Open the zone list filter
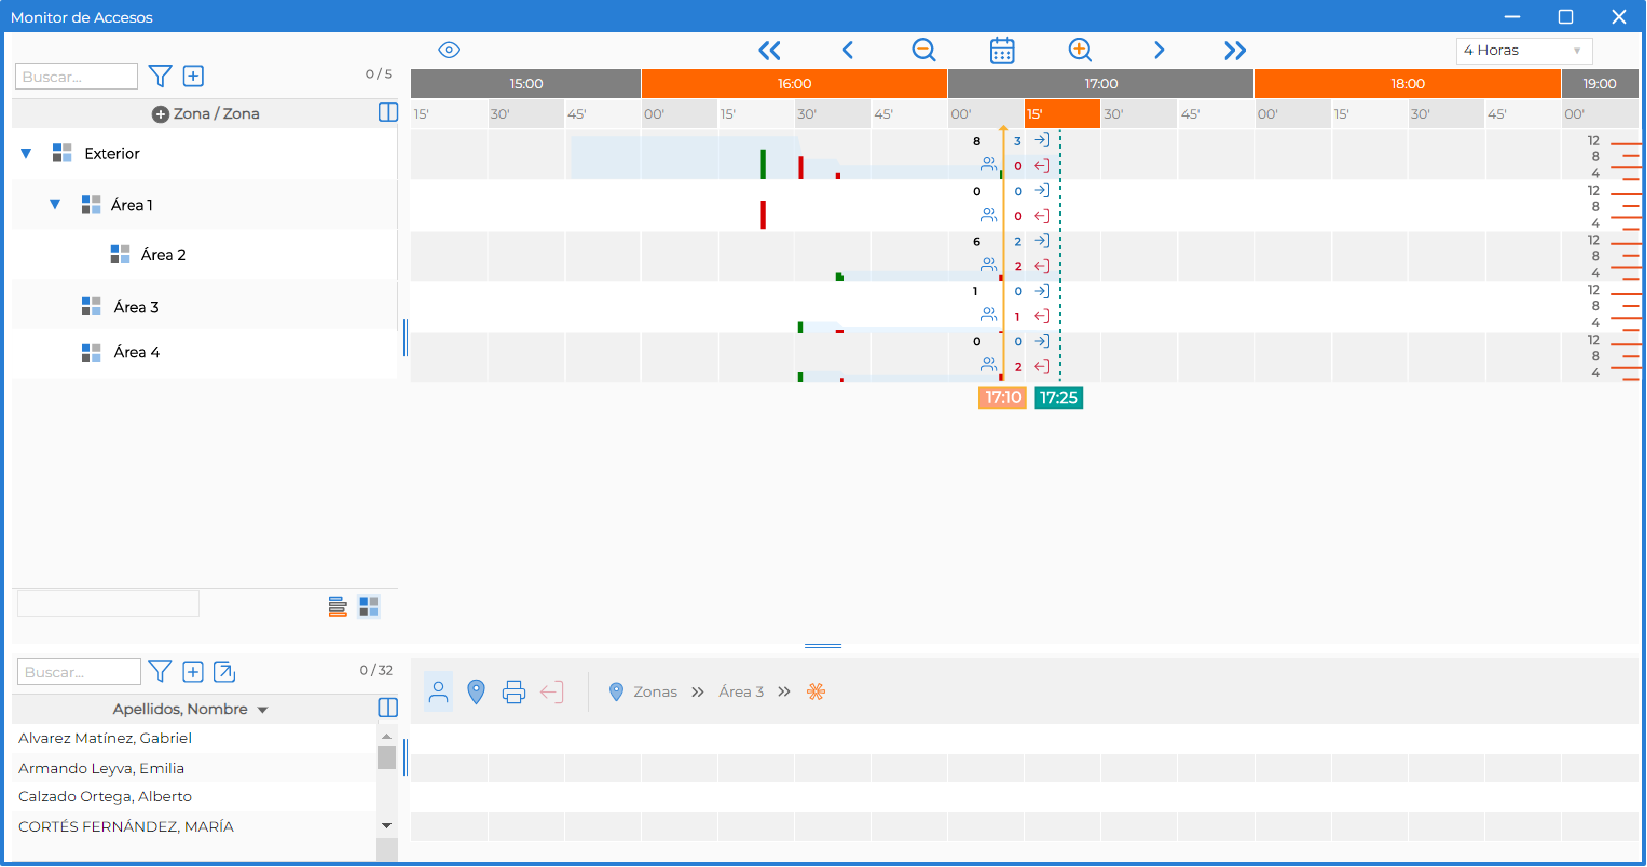The height and width of the screenshot is (867, 1647). point(160,76)
